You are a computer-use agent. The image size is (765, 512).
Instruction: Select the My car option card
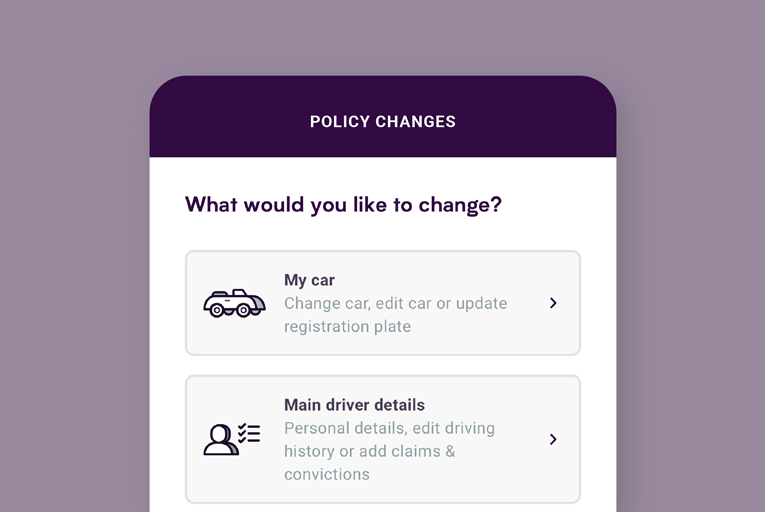point(383,303)
